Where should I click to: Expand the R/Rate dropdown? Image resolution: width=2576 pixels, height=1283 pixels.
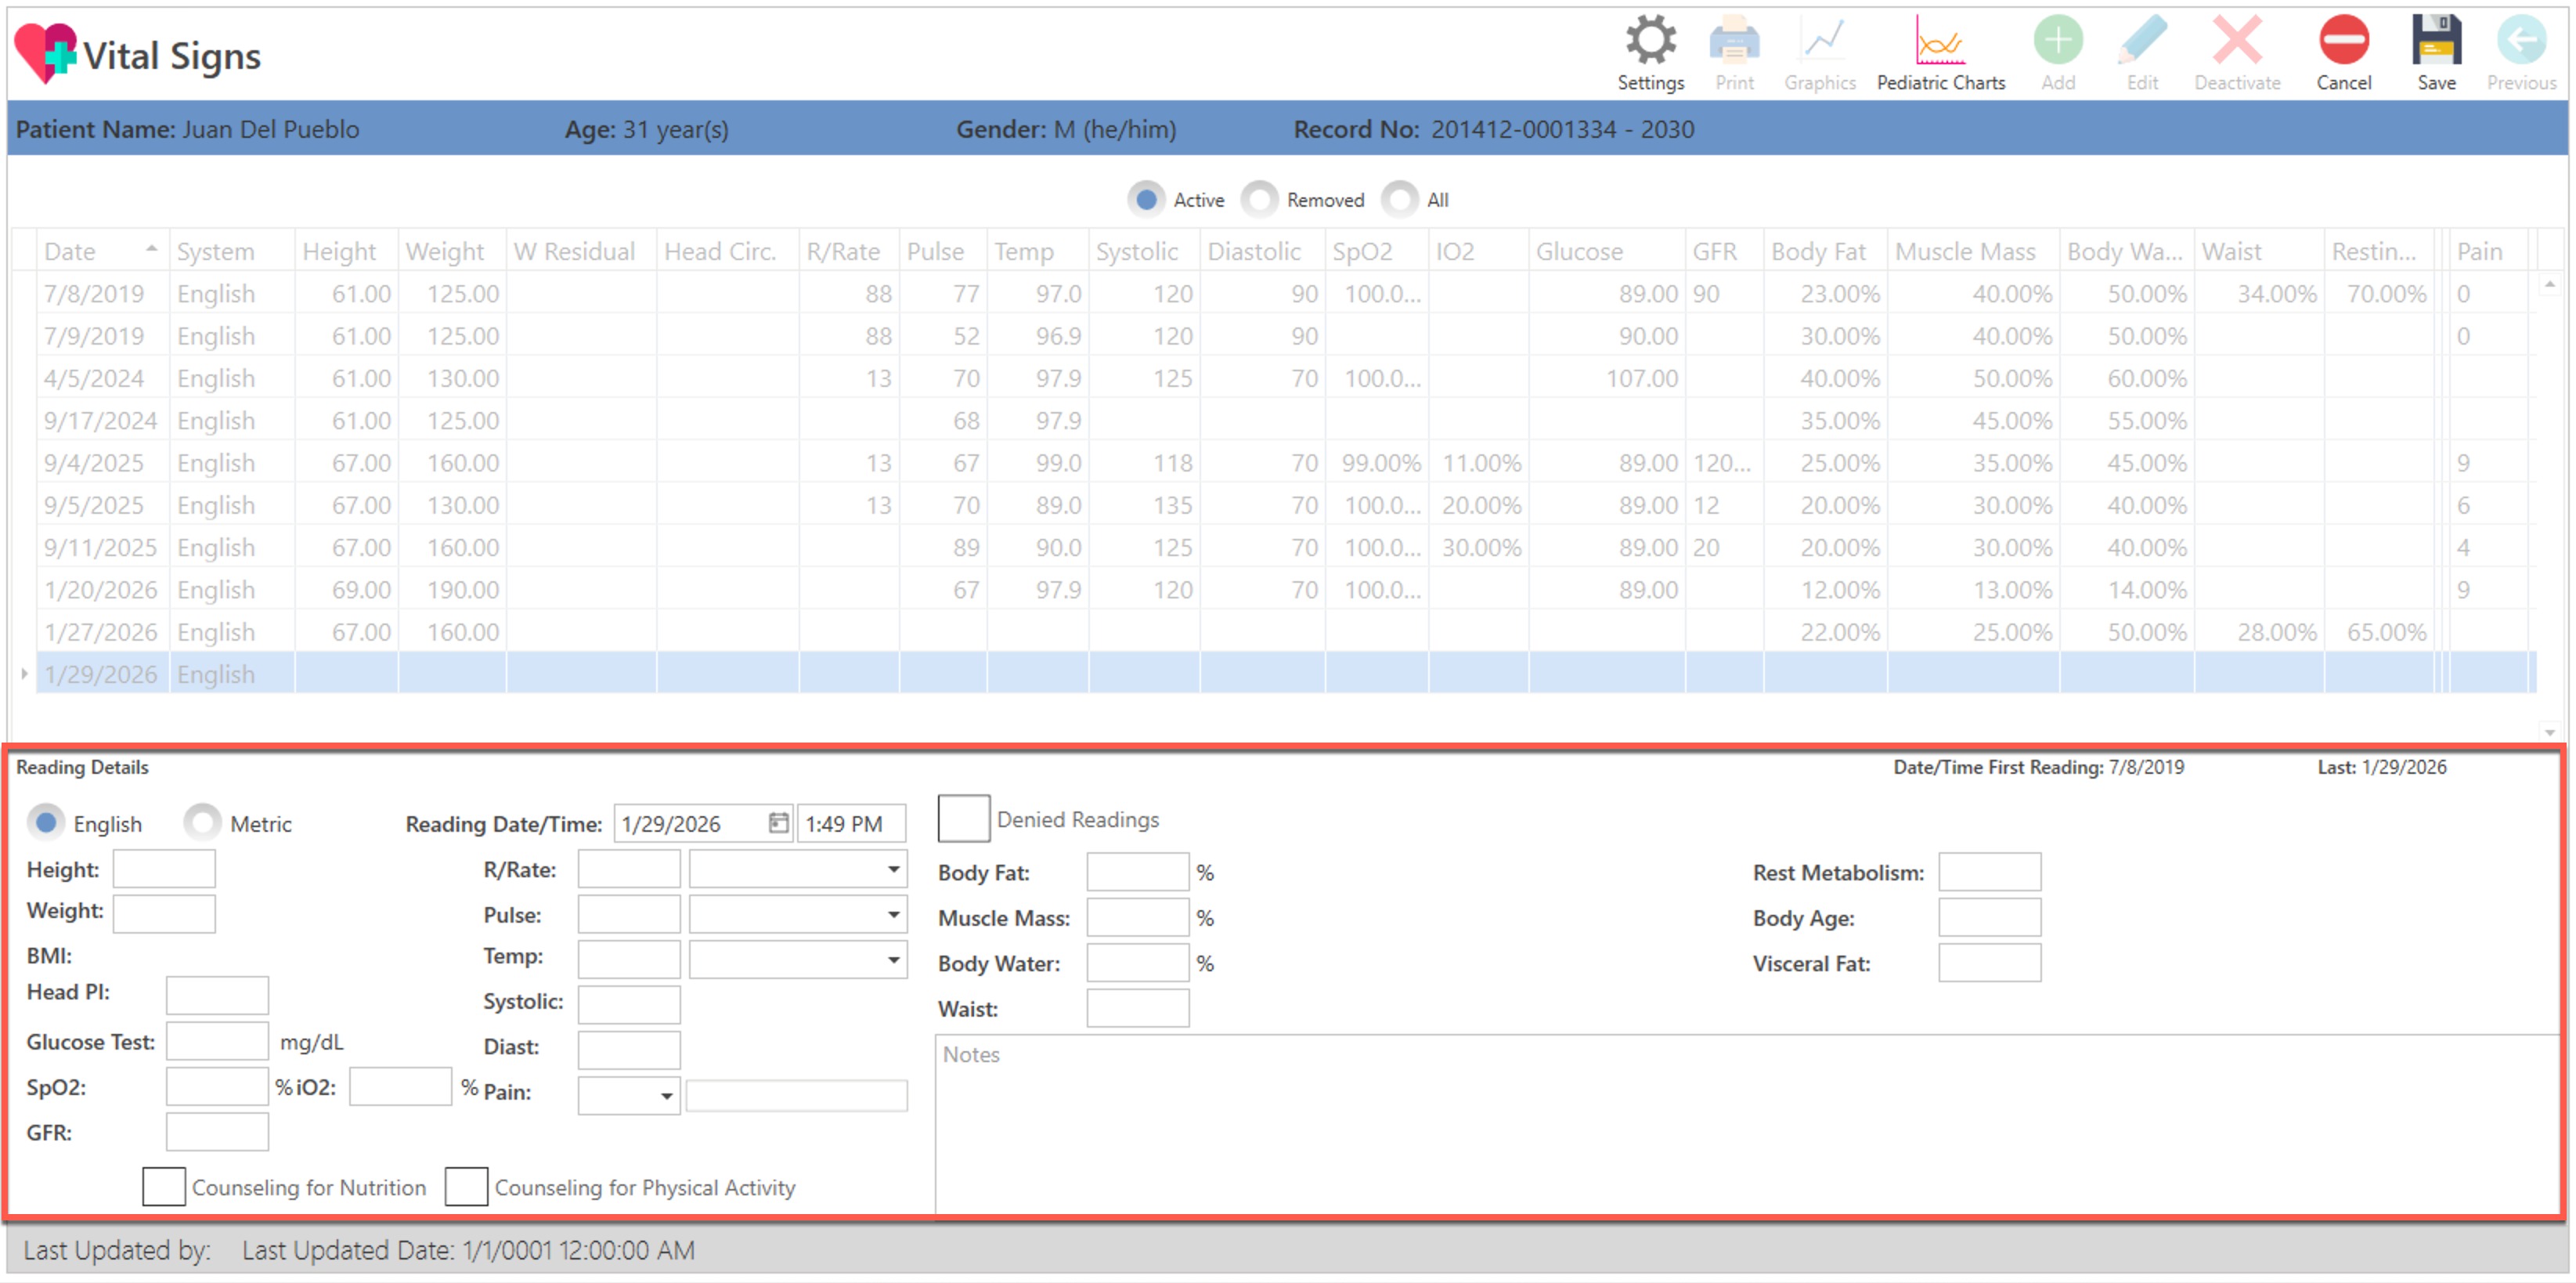pyautogui.click(x=893, y=869)
